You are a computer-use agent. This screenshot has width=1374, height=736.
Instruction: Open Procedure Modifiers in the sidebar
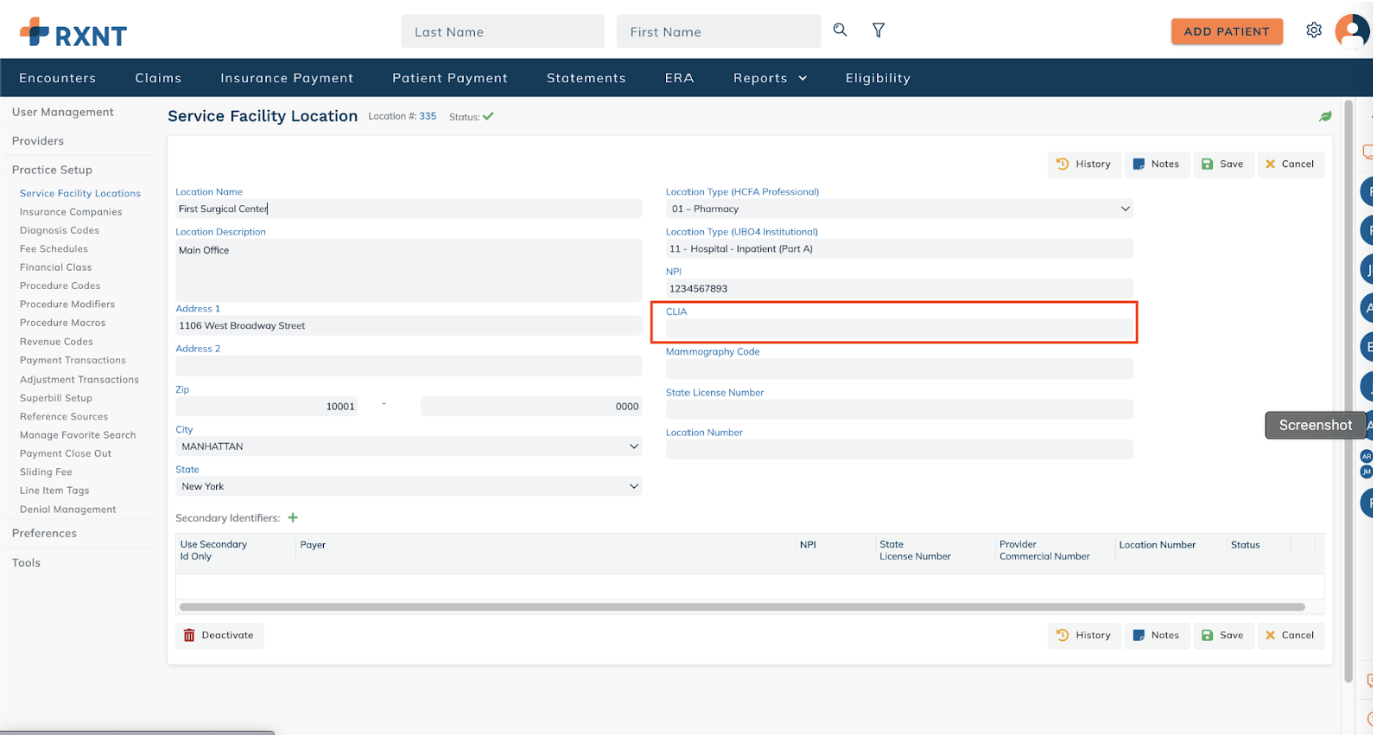pos(67,304)
